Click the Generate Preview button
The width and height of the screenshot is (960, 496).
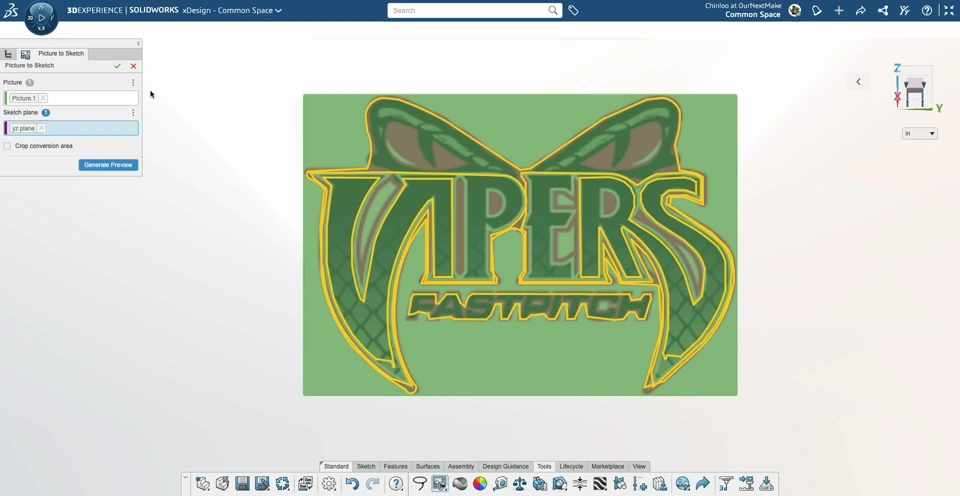(108, 165)
